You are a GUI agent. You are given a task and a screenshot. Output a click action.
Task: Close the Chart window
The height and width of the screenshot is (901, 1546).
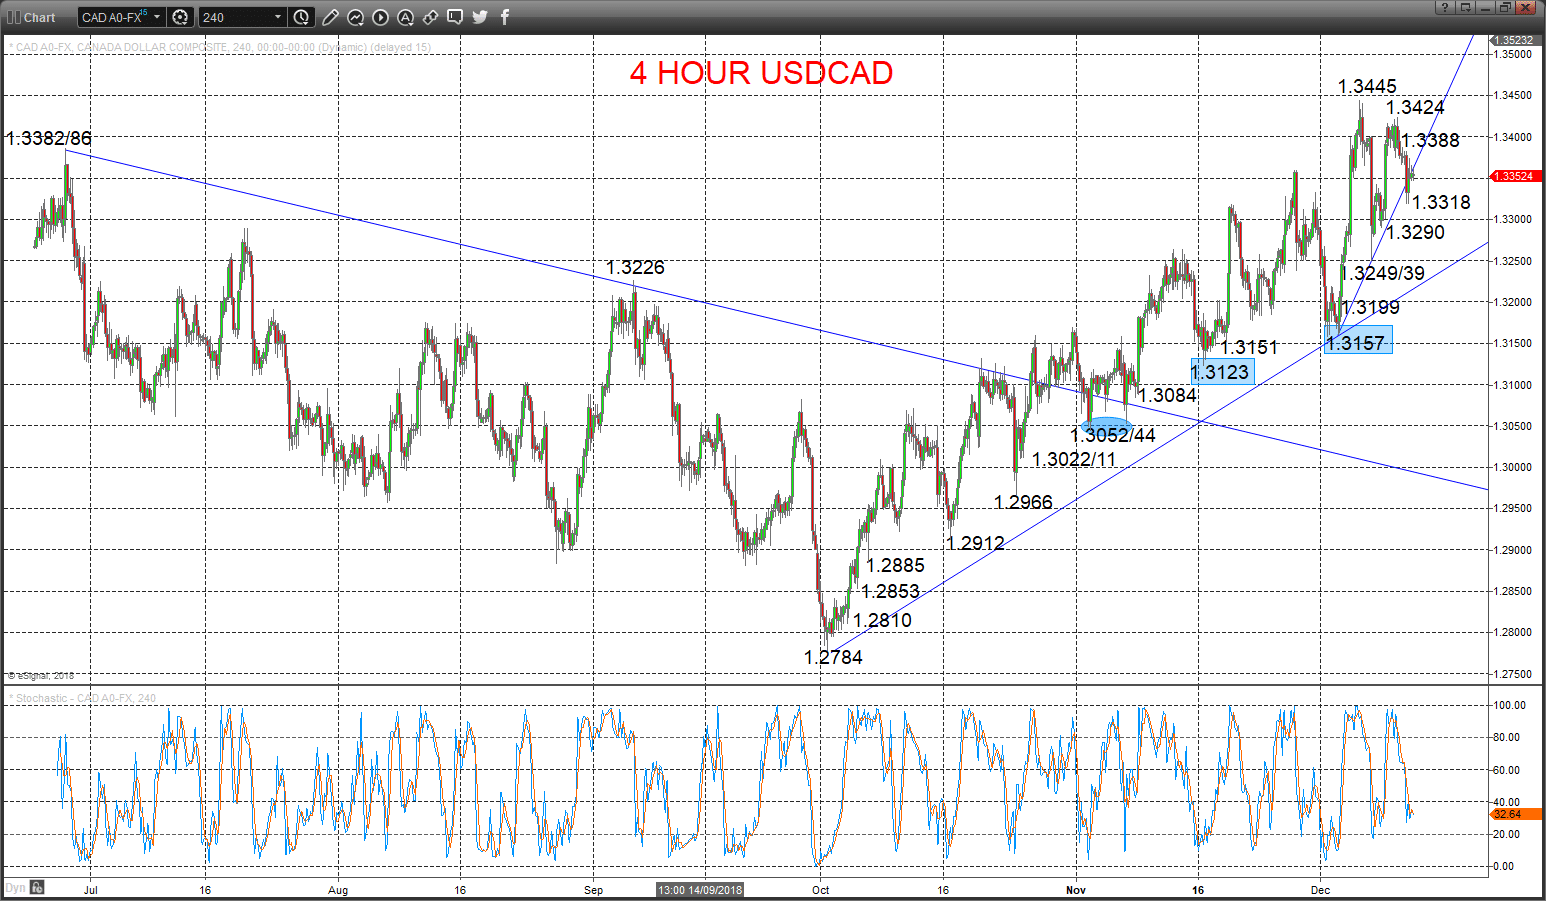(1526, 7)
